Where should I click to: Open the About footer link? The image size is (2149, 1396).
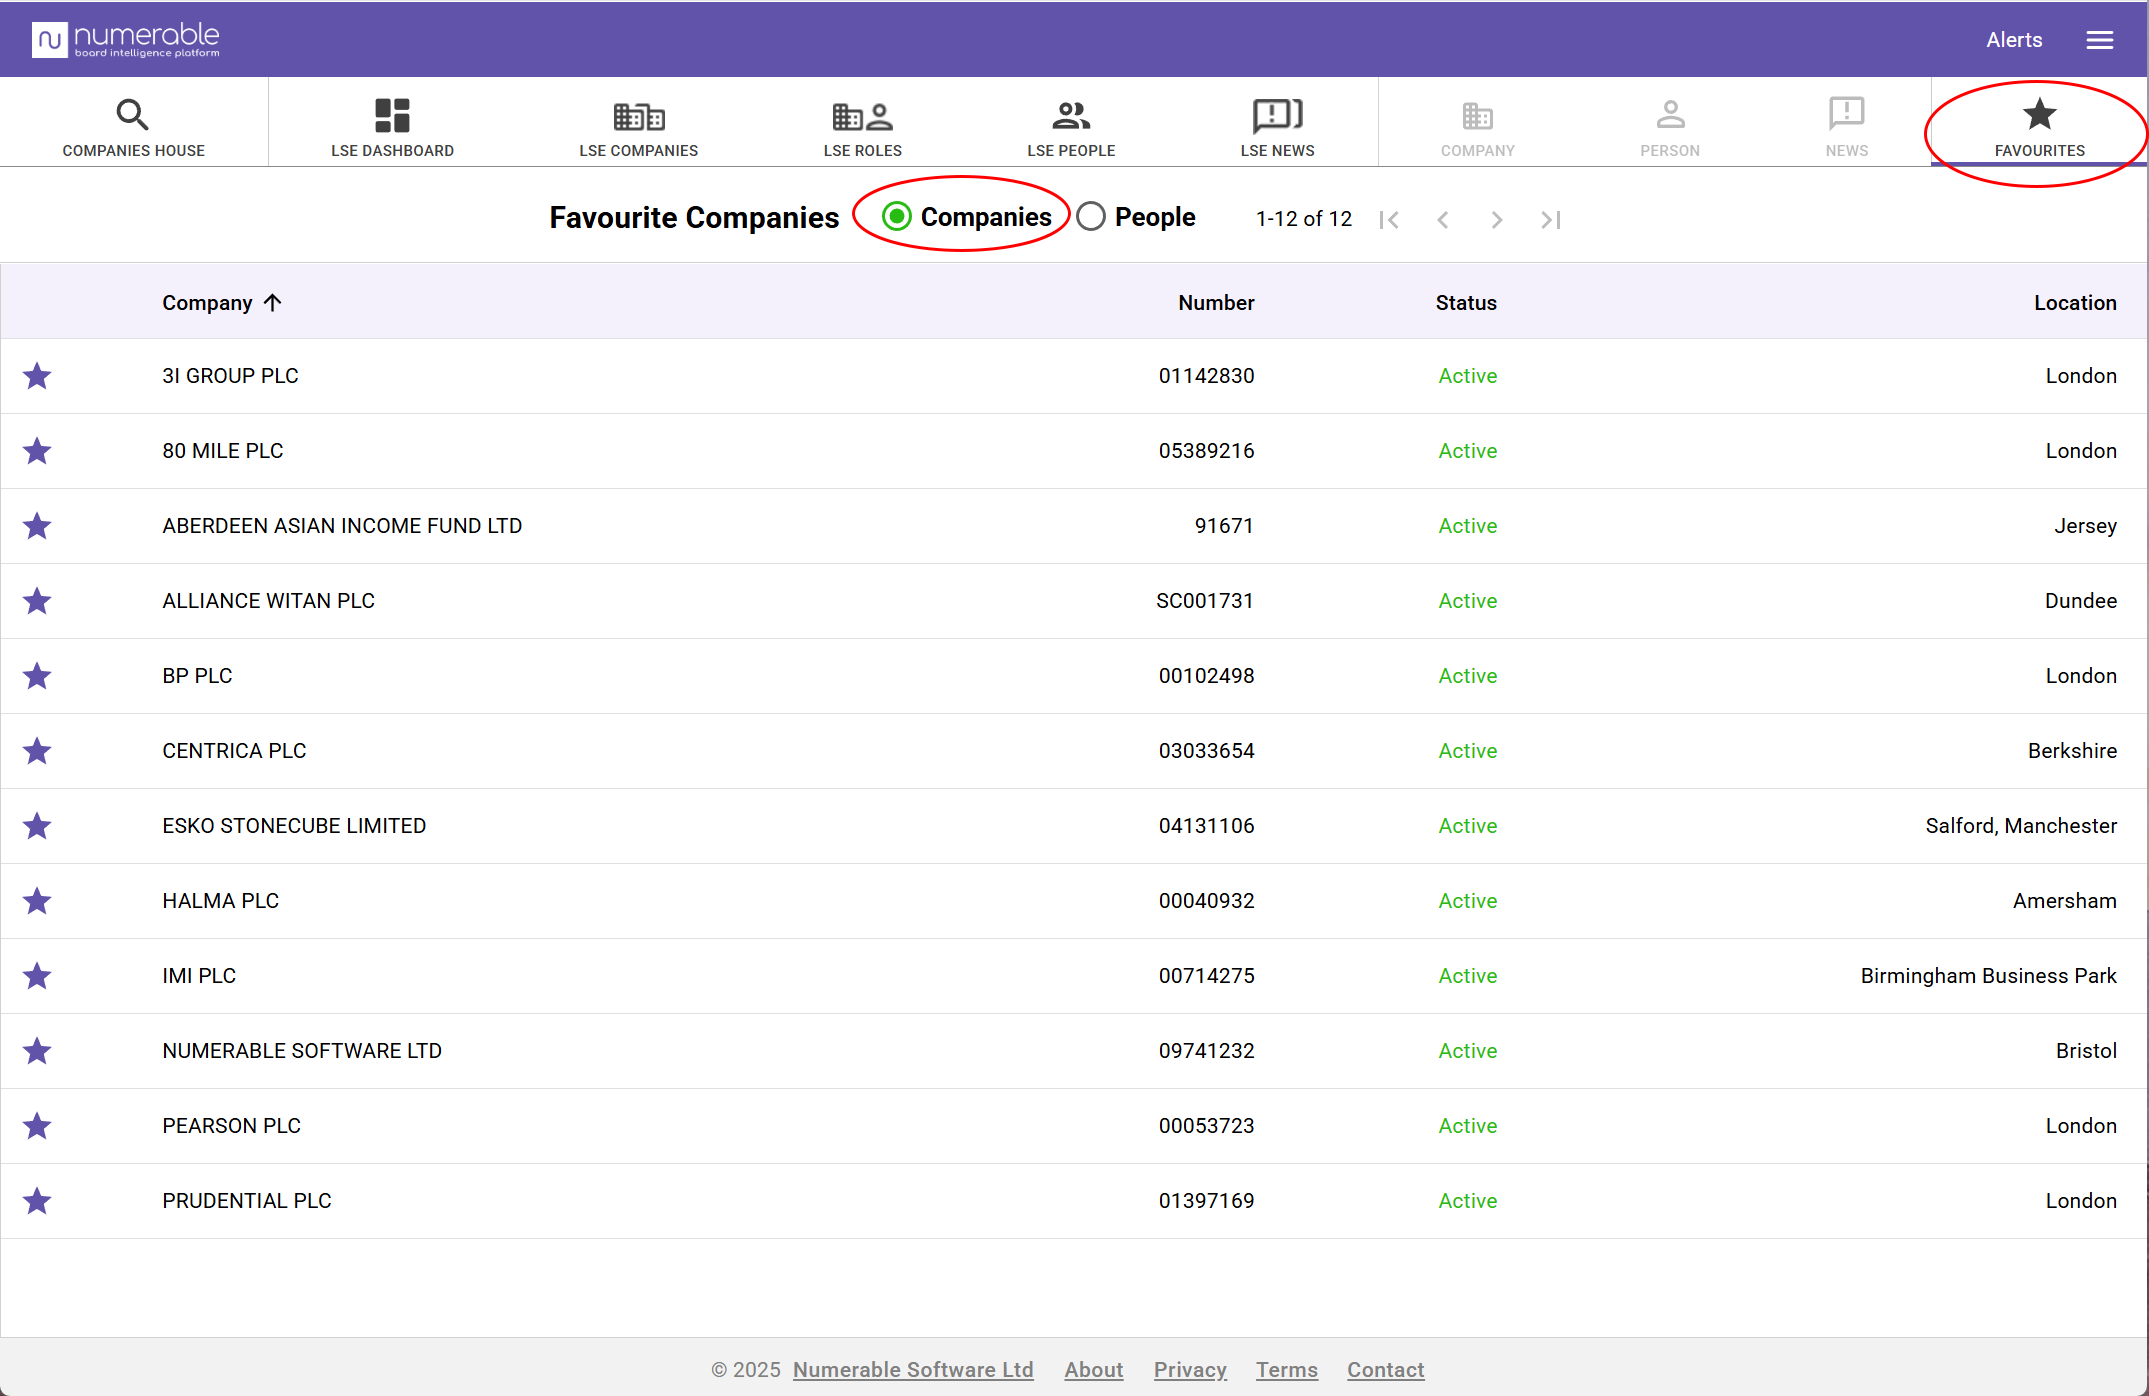(x=1093, y=1370)
